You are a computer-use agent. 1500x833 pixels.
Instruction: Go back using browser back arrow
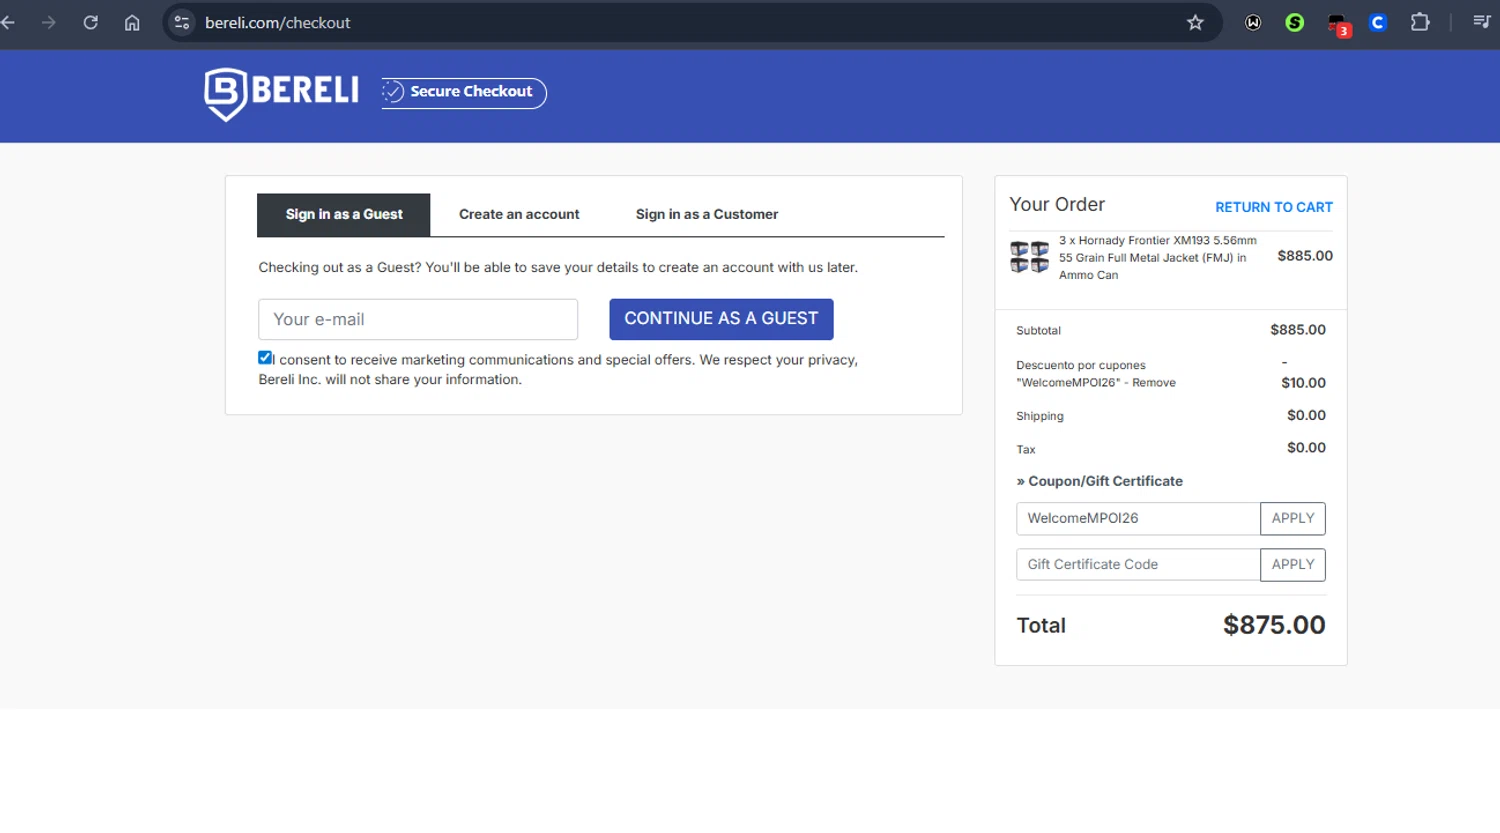[x=8, y=22]
